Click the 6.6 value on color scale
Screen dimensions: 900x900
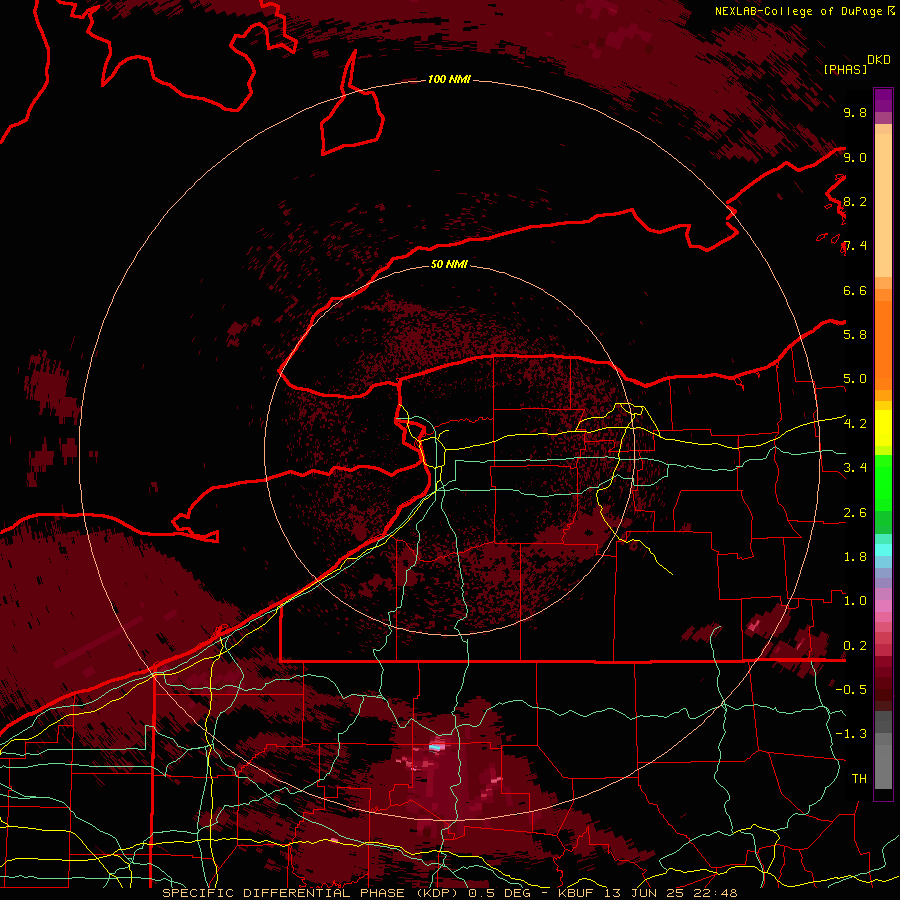854,290
